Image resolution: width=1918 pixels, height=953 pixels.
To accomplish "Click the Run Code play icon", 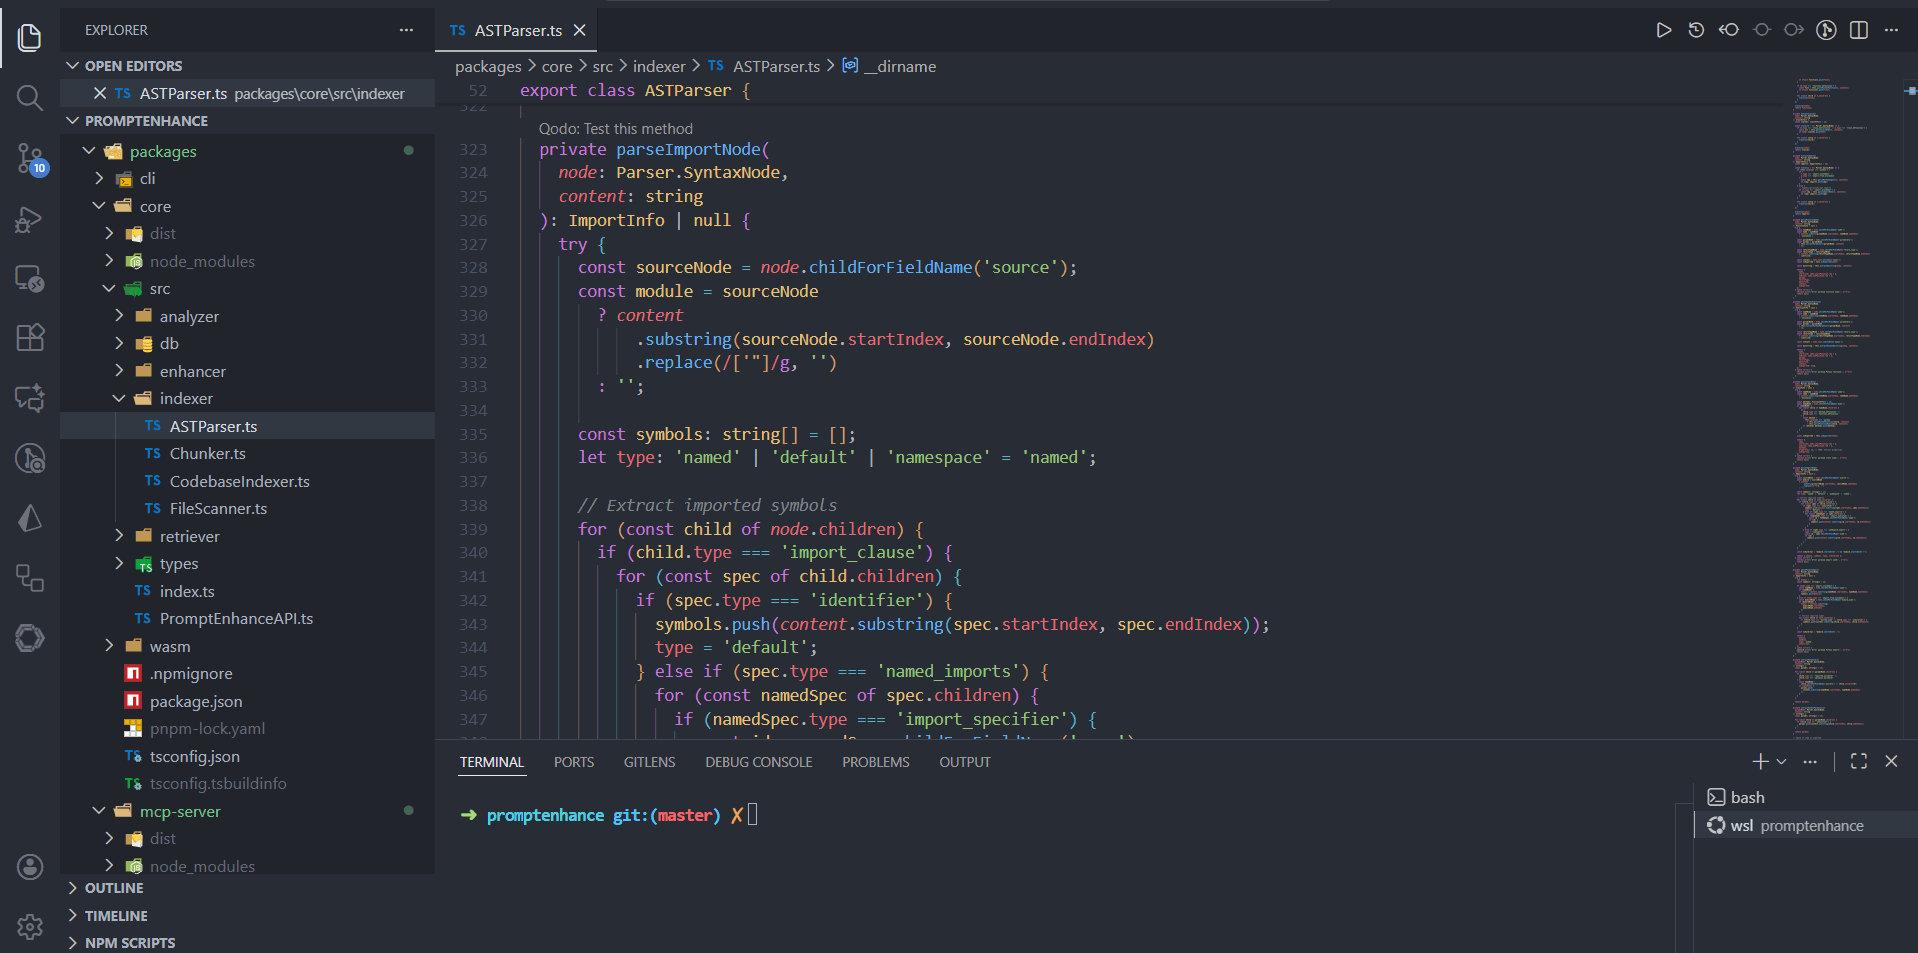I will 1663,30.
